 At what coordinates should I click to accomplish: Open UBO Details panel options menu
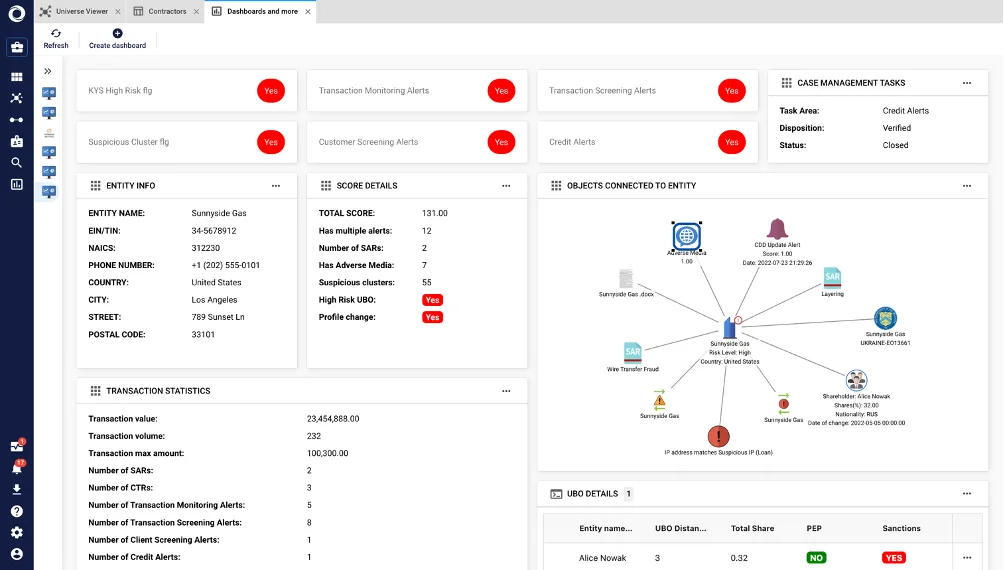tap(967, 494)
